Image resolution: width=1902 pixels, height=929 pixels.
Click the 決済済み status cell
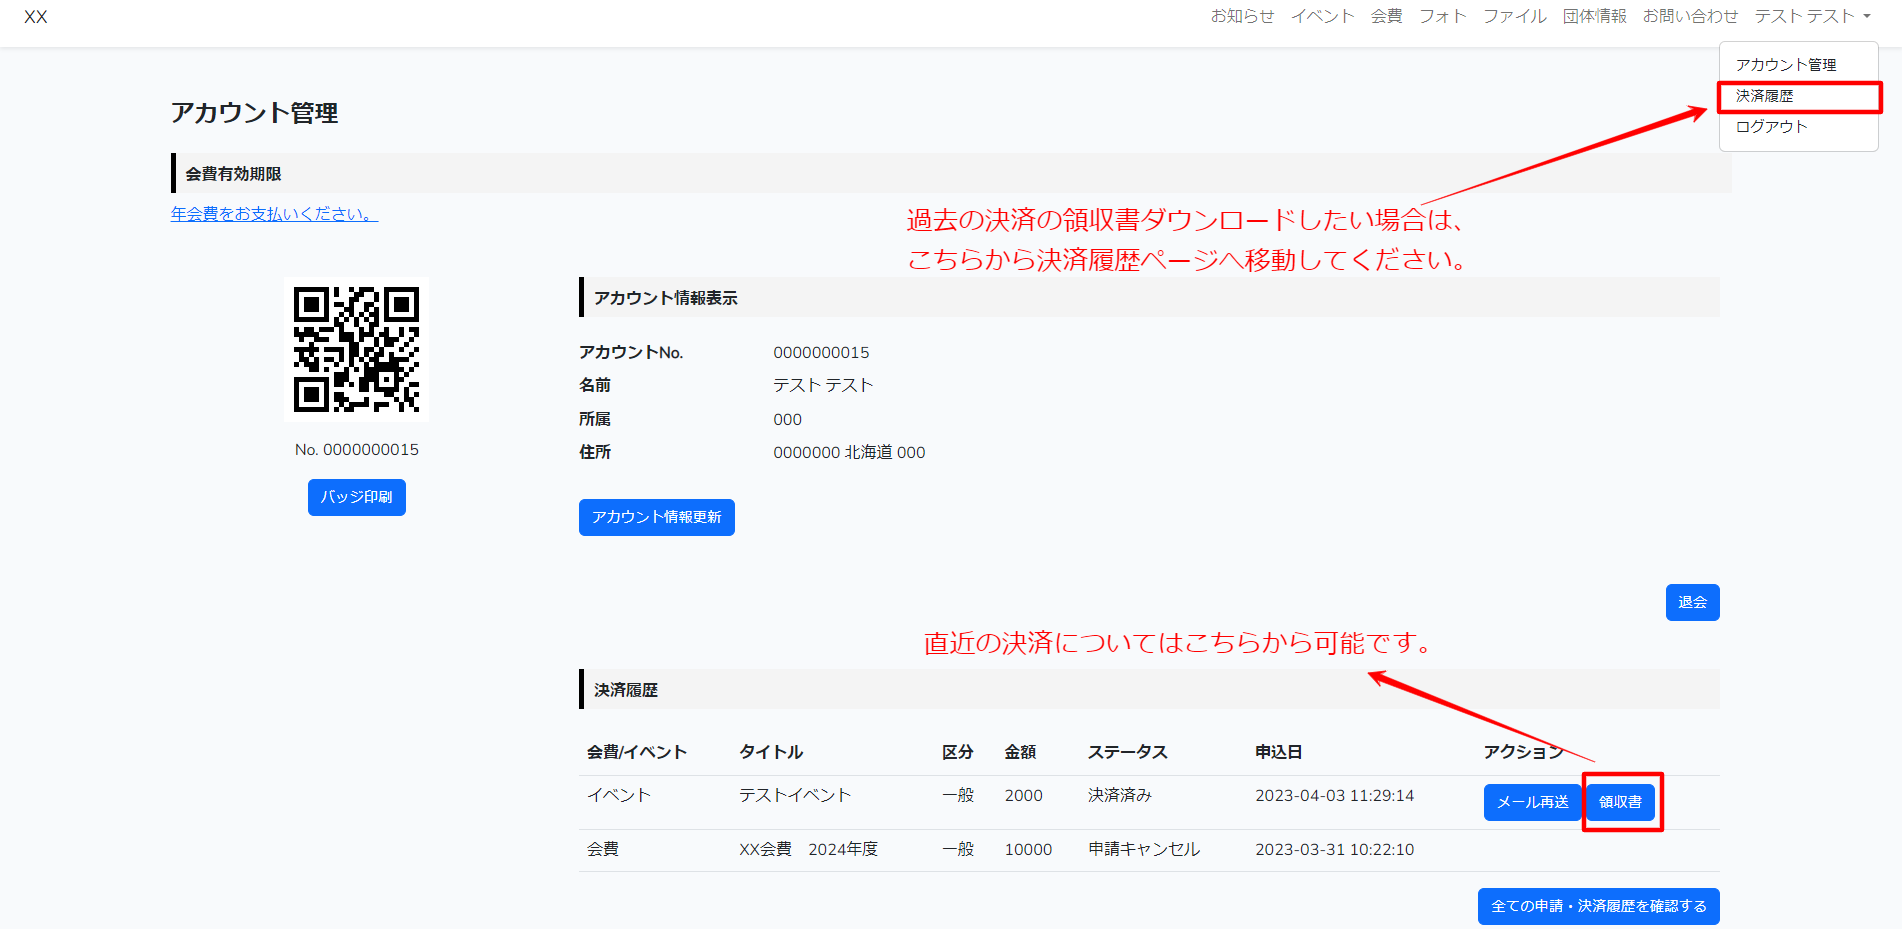point(1120,796)
